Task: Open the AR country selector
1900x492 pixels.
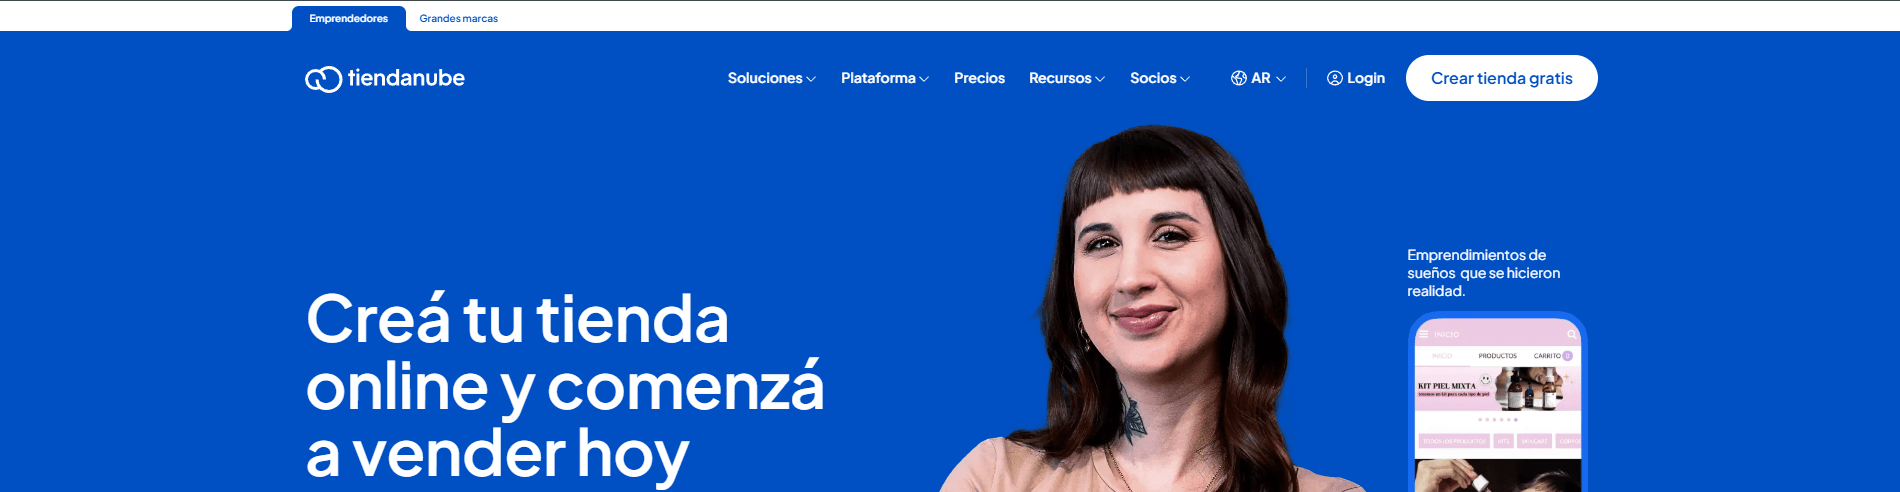Action: click(x=1258, y=78)
